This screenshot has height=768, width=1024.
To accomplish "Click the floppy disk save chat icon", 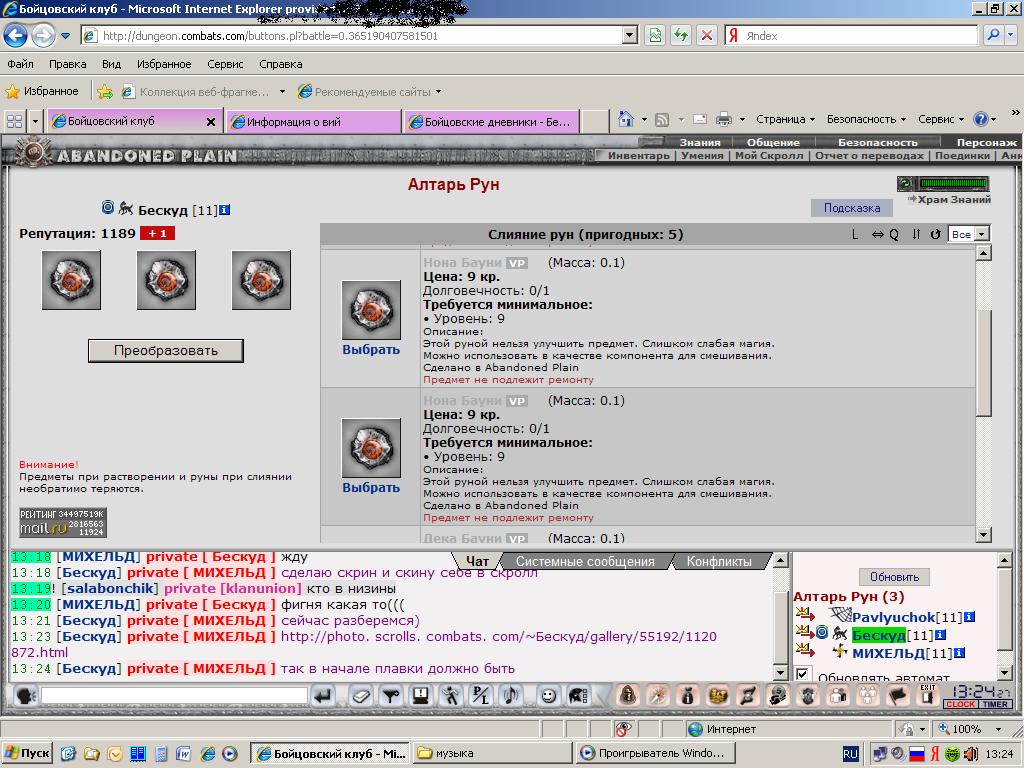I will pos(421,696).
